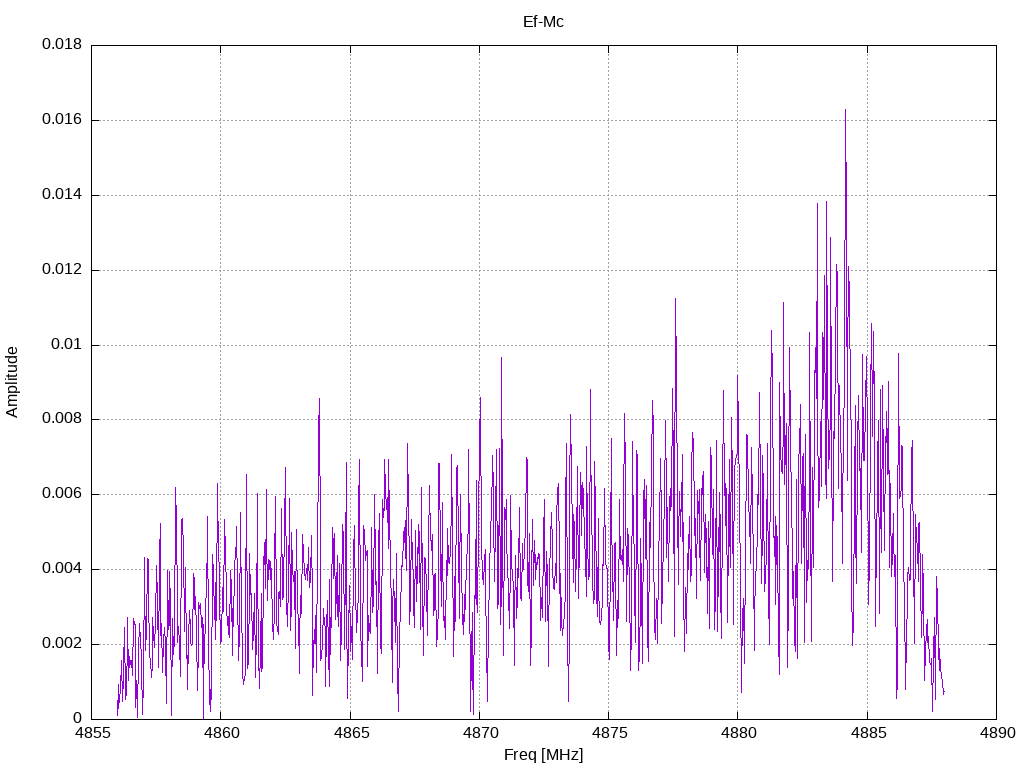Viewport: 1024px width, 768px height.
Task: Click the plot title 'Ef-Mc'
Action: click(543, 21)
